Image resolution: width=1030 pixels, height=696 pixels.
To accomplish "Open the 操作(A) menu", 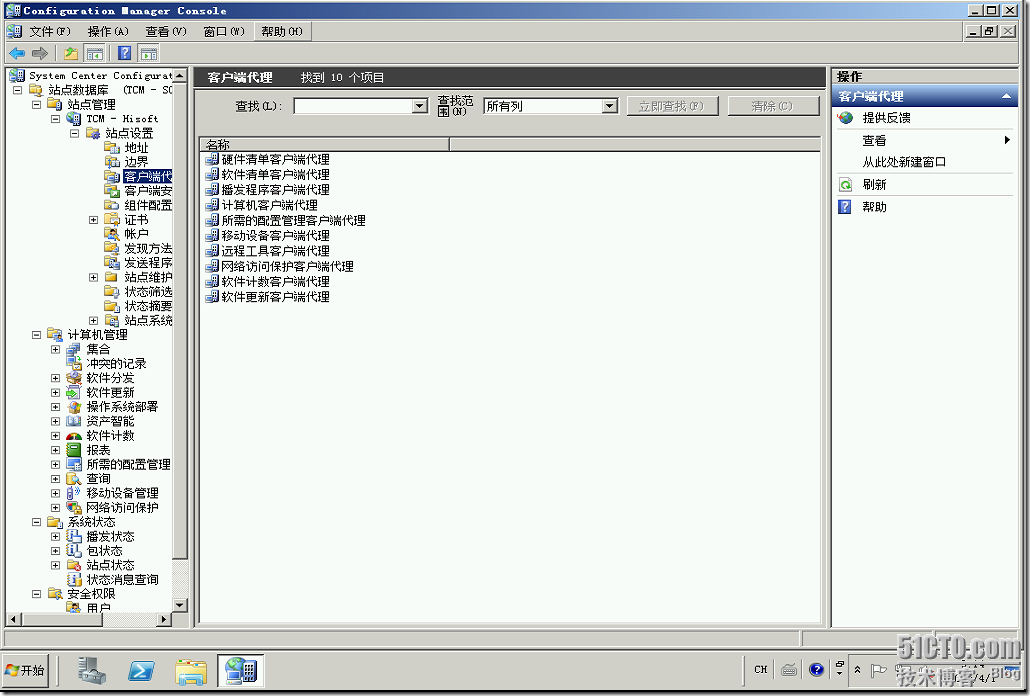I will point(108,32).
